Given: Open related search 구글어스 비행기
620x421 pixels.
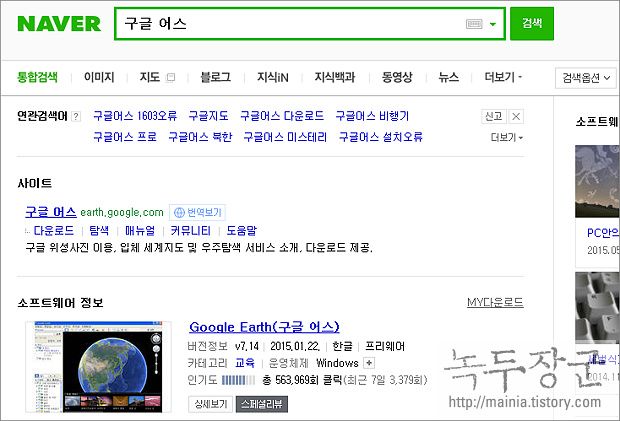Looking at the screenshot, I should point(372,116).
